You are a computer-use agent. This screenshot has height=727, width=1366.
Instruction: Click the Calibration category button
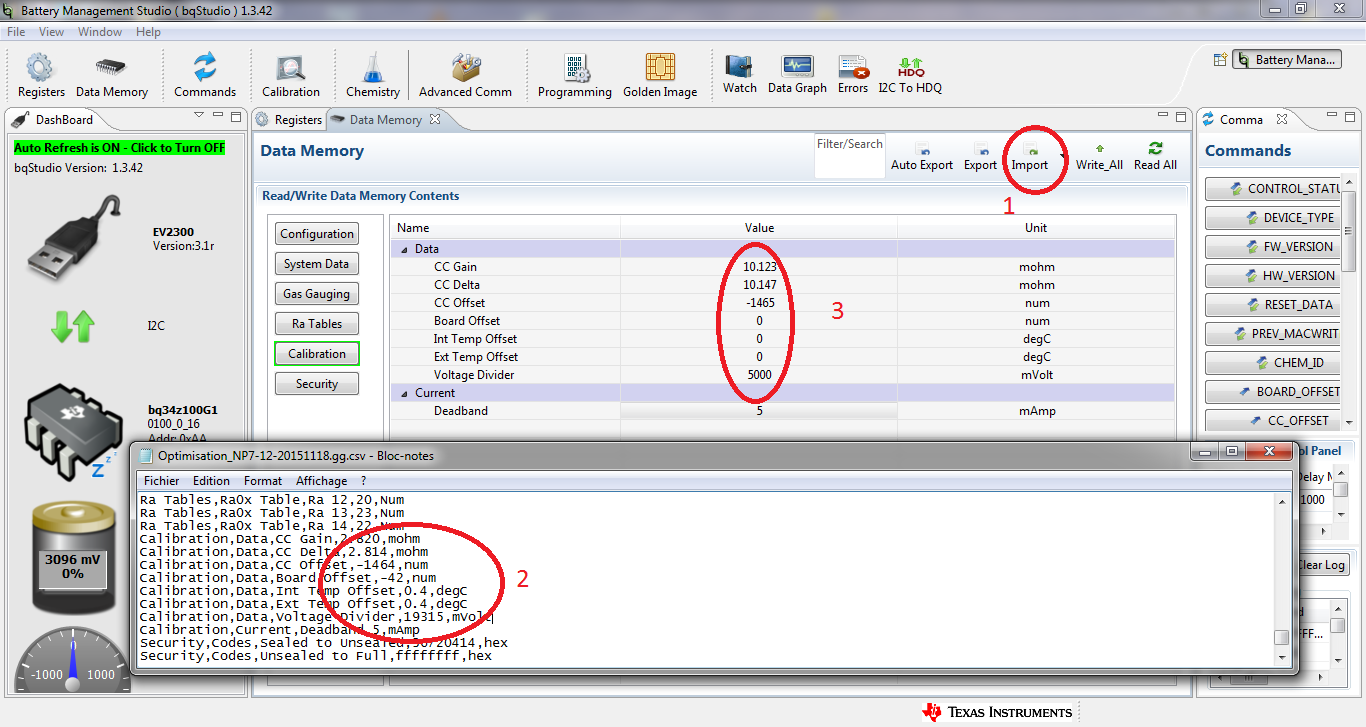click(317, 354)
